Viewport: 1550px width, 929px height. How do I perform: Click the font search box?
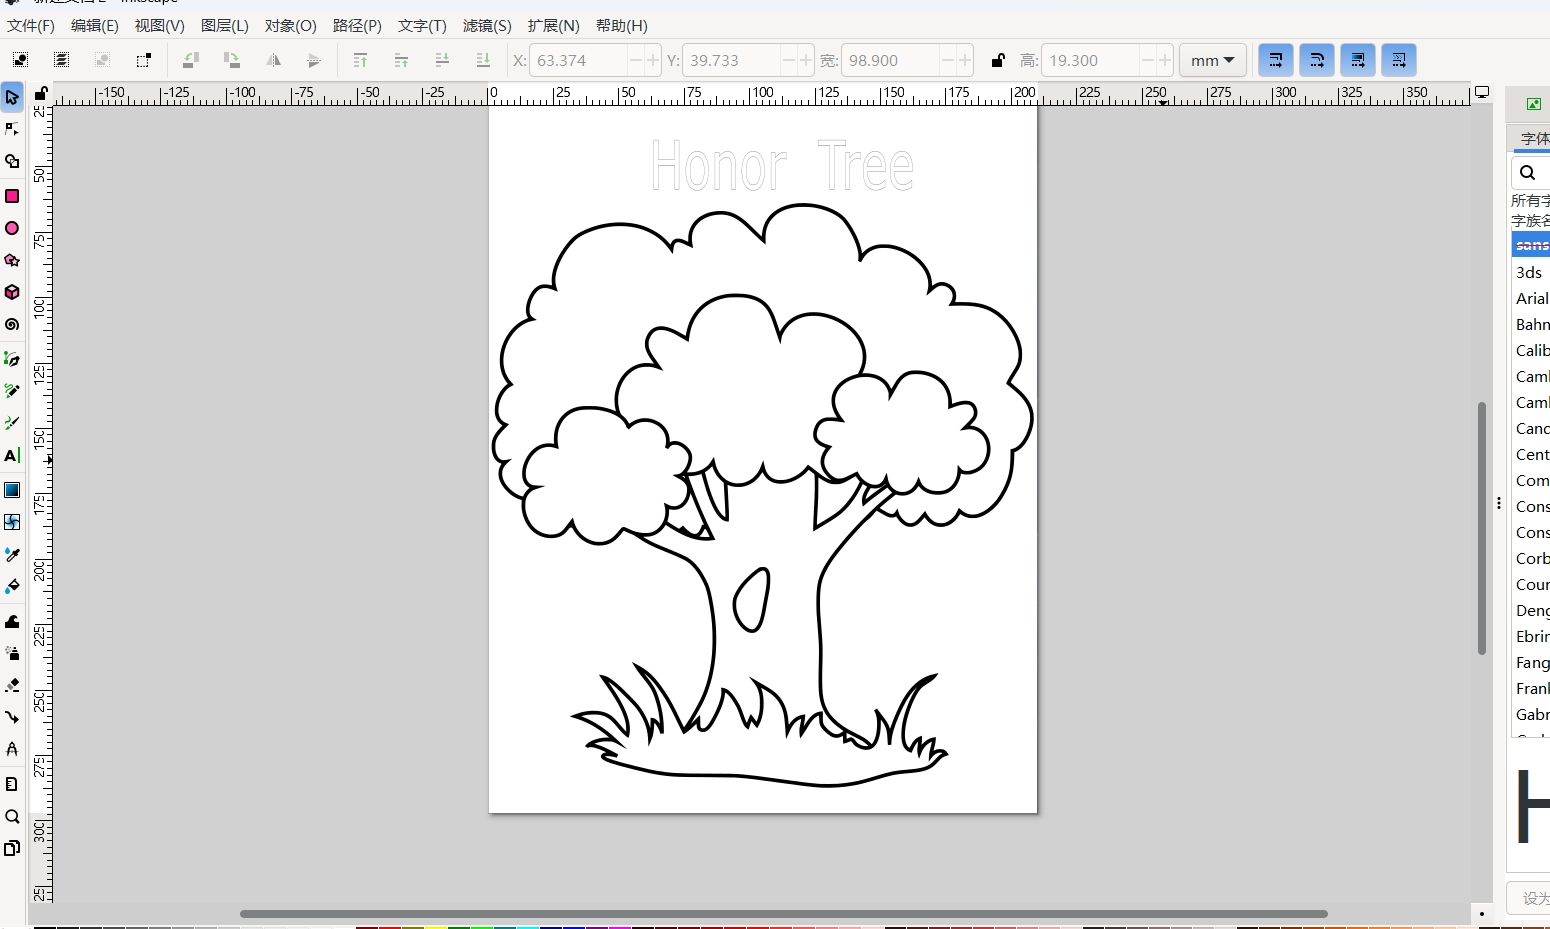point(1531,172)
